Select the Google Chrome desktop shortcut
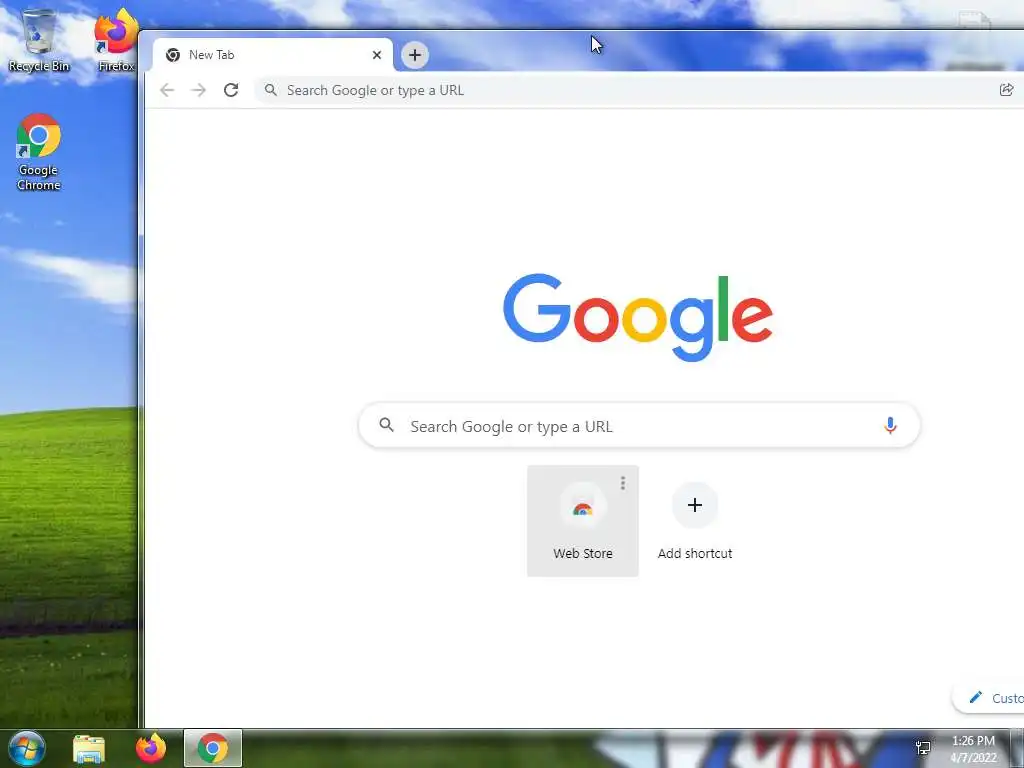The image size is (1024, 768). [39, 153]
